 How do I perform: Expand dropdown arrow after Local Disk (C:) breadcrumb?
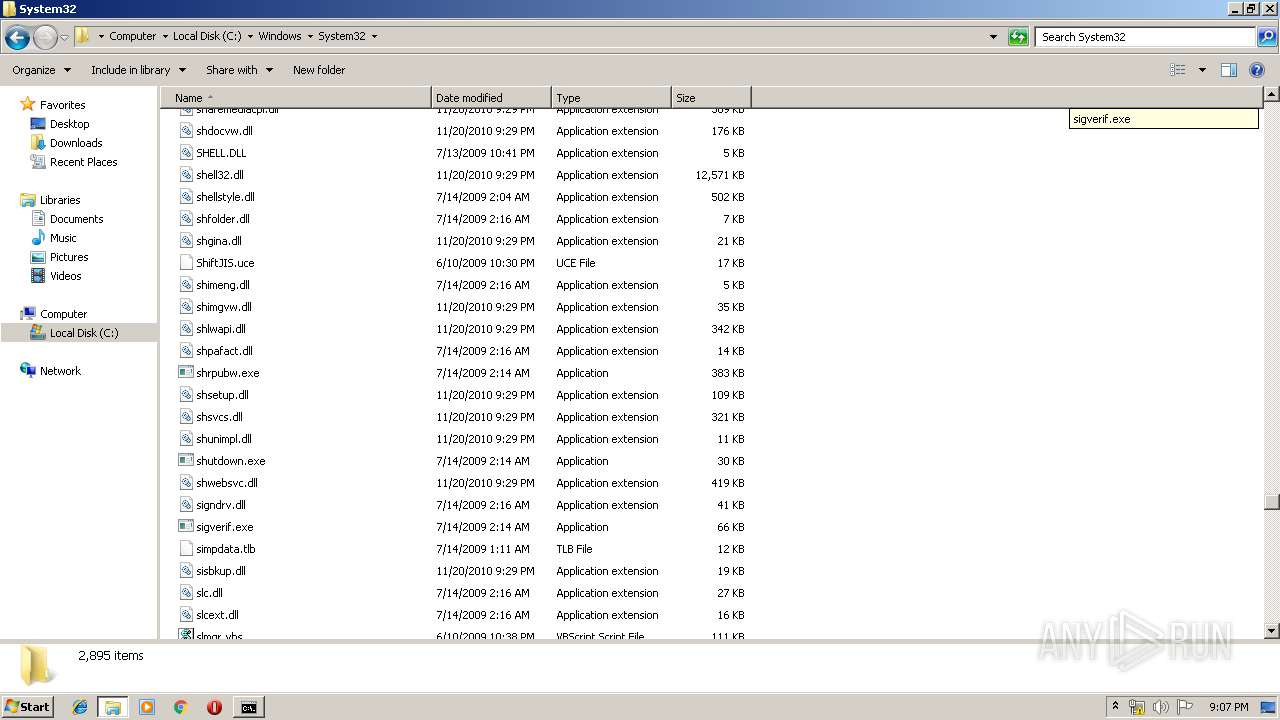coord(250,36)
